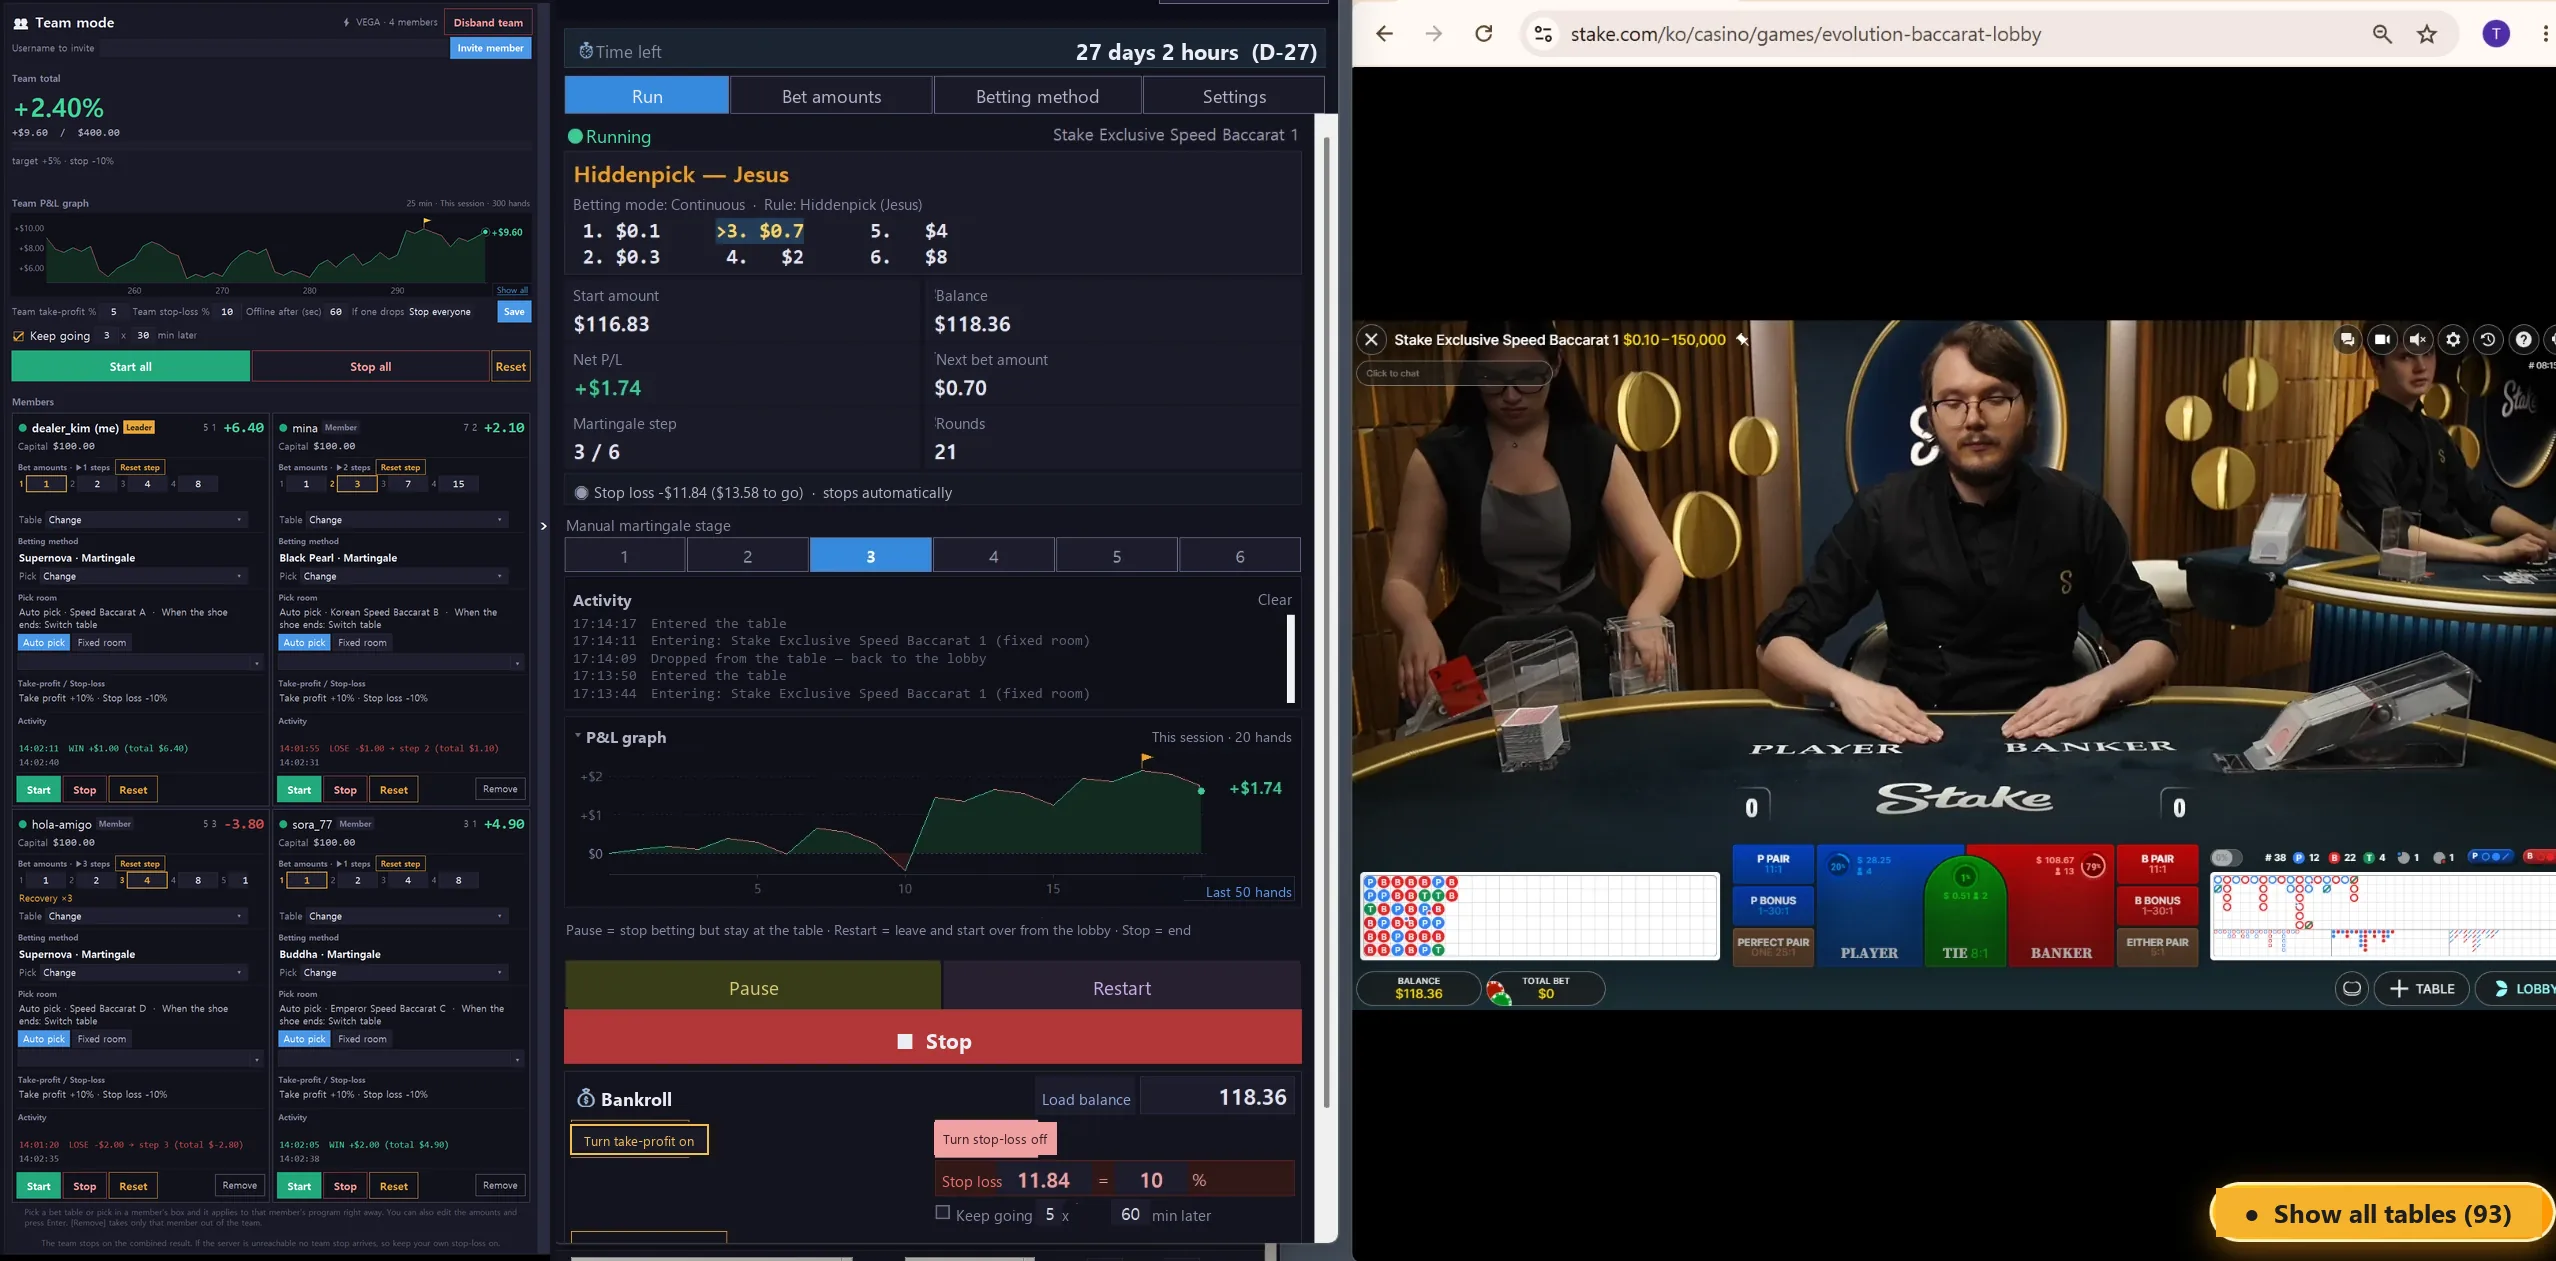This screenshot has width=2556, height=1261.
Task: Open the Last 50 hands link
Action: pyautogui.click(x=1249, y=892)
